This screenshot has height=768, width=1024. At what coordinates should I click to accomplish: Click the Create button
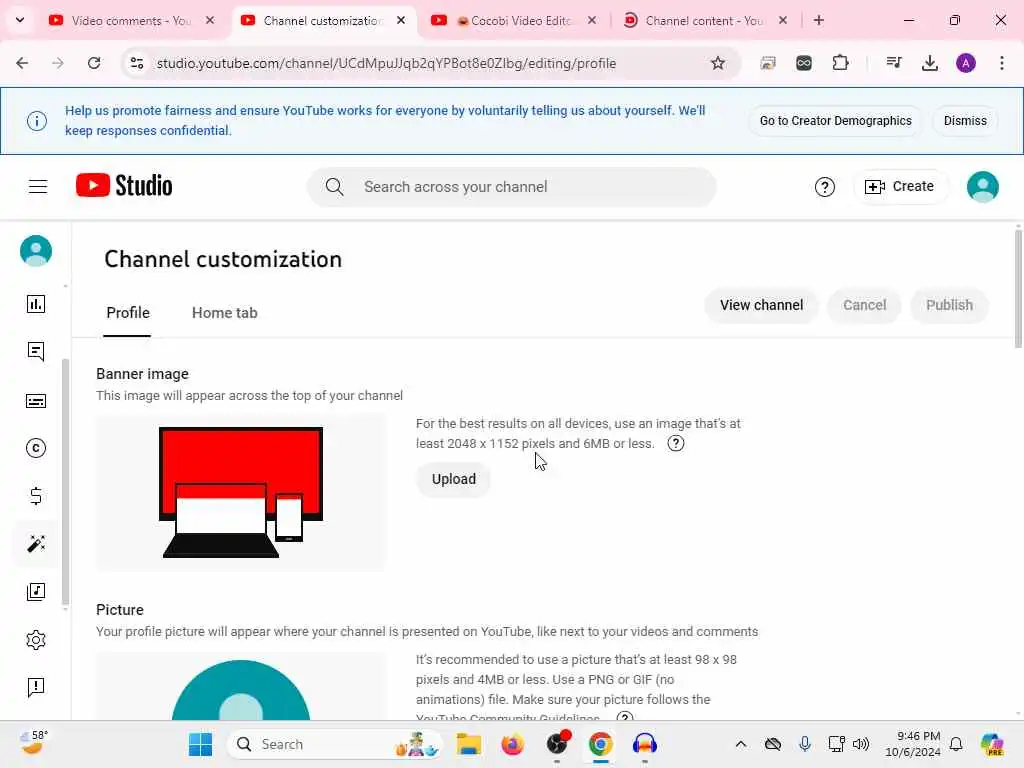[900, 187]
